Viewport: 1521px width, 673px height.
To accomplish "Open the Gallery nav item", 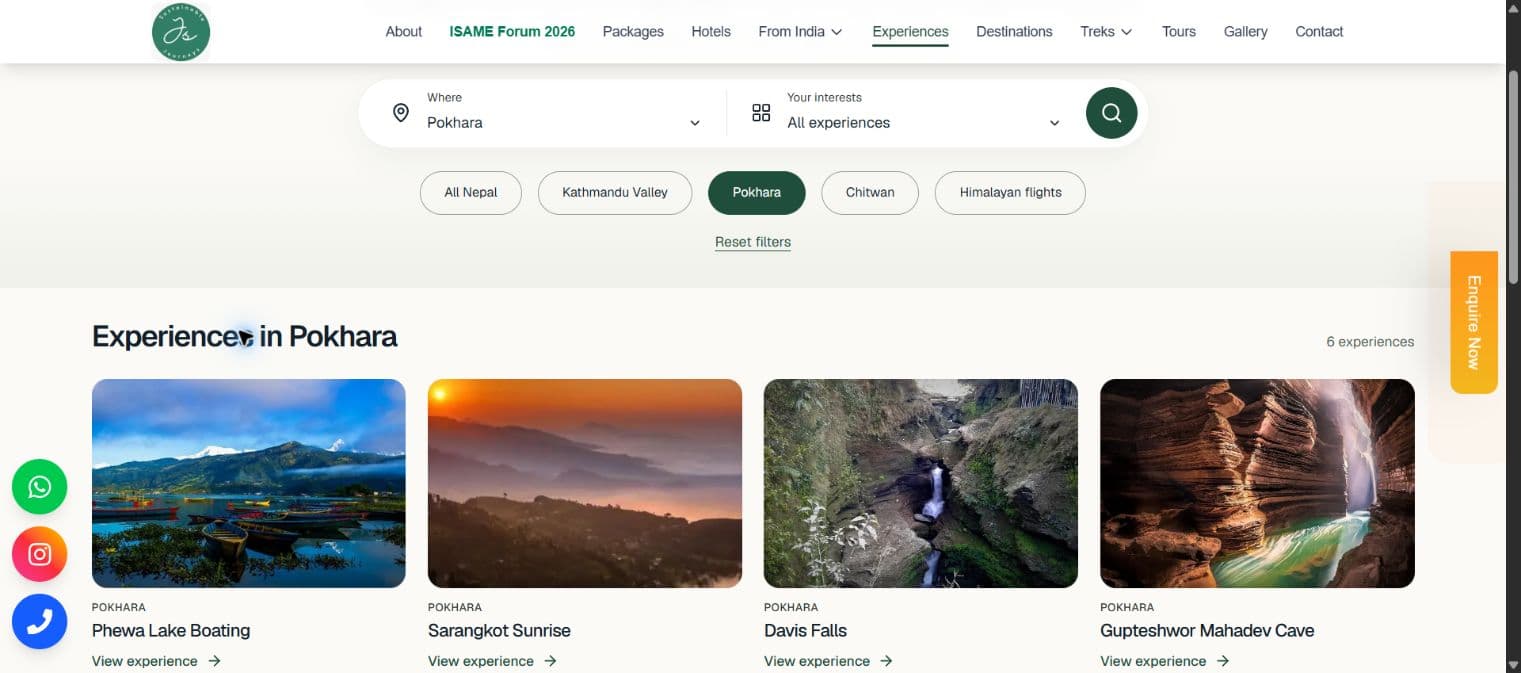I will [x=1246, y=32].
